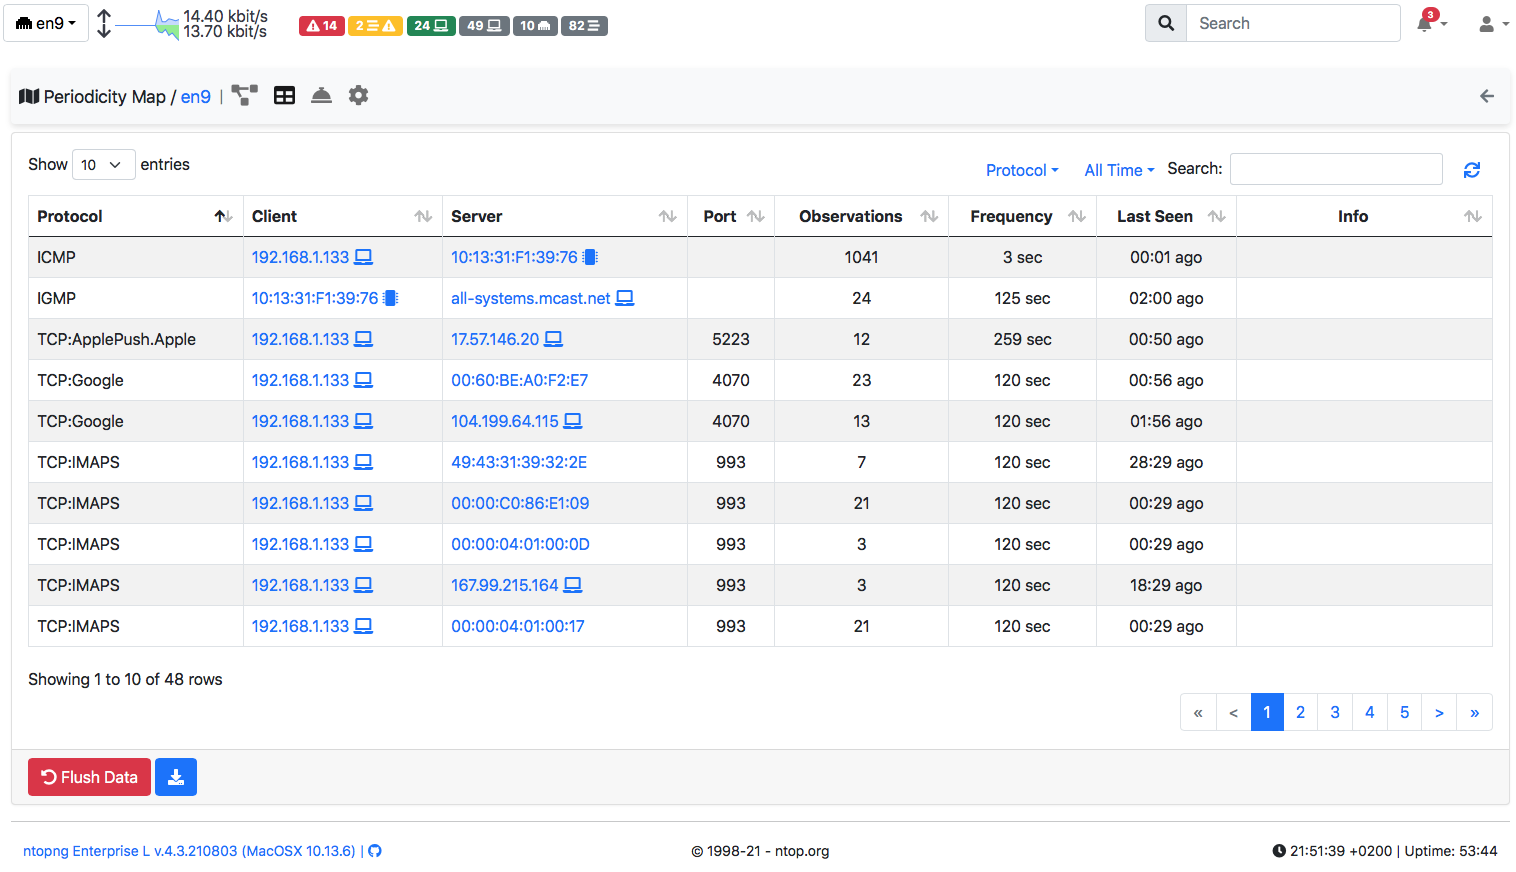
Task: Toggle sorting on the Last Seen column
Action: coord(1216,216)
